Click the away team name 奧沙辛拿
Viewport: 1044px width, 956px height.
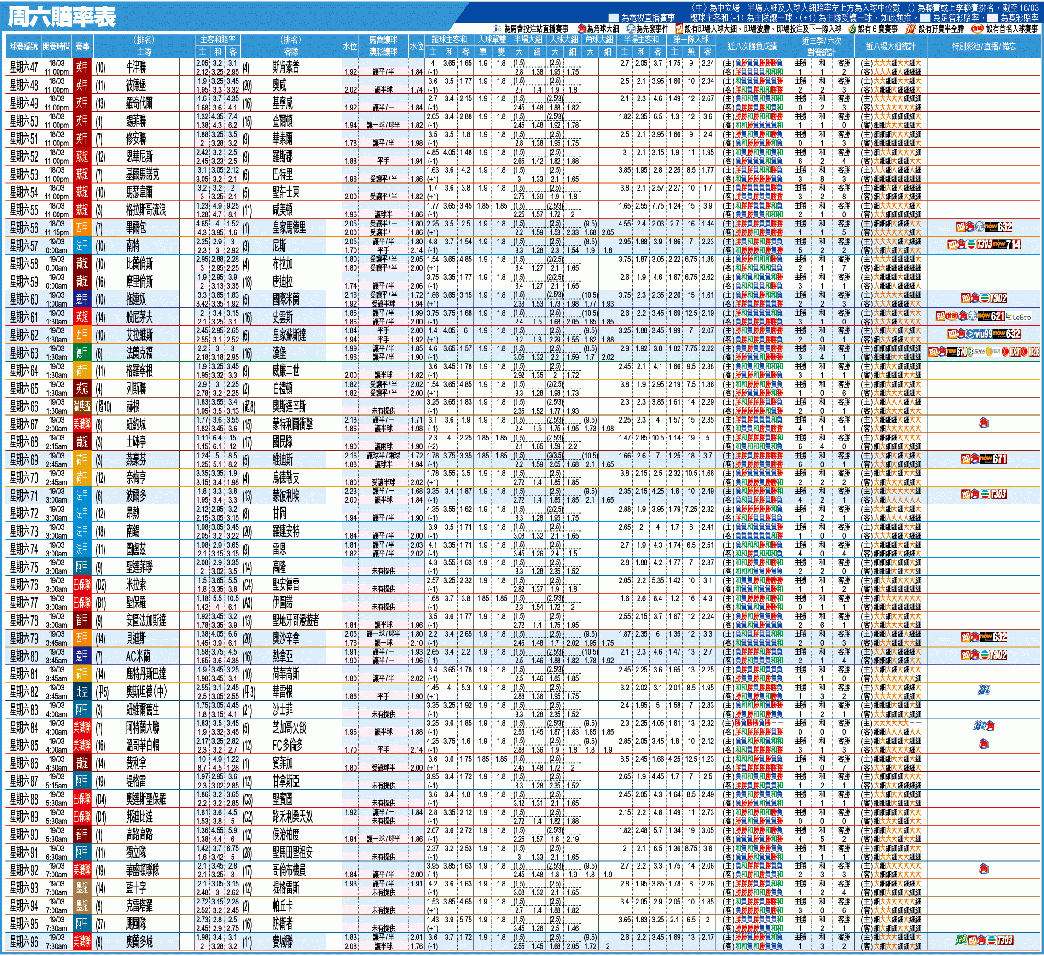point(286,638)
